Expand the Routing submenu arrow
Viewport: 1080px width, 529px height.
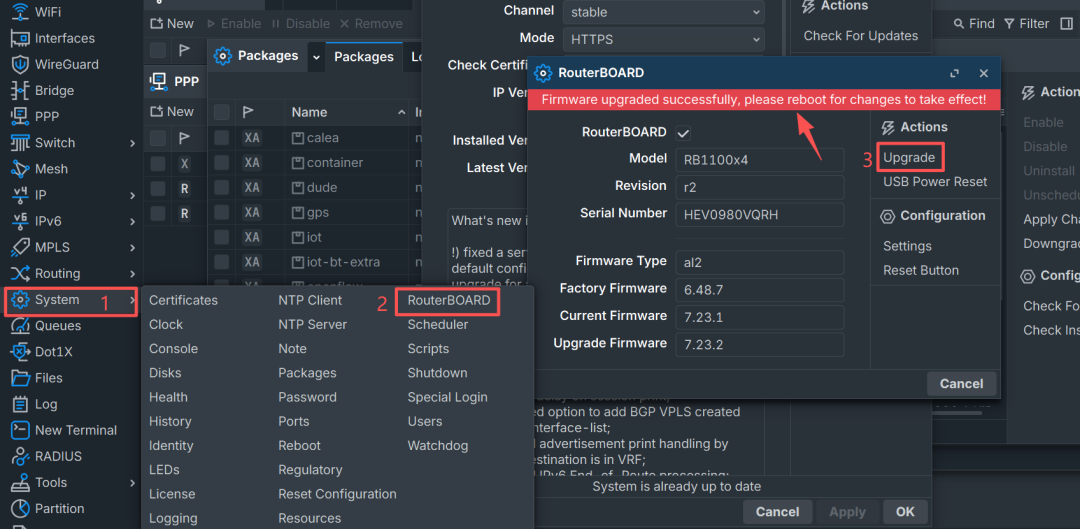132,274
